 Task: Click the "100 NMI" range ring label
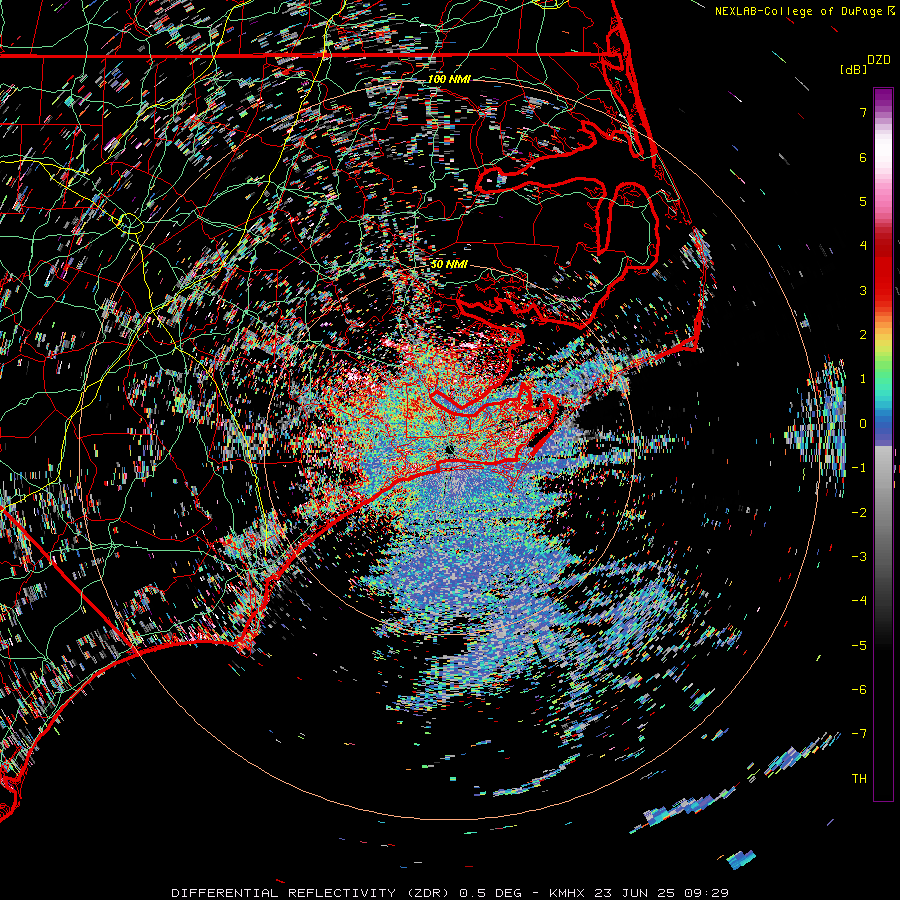point(449,79)
